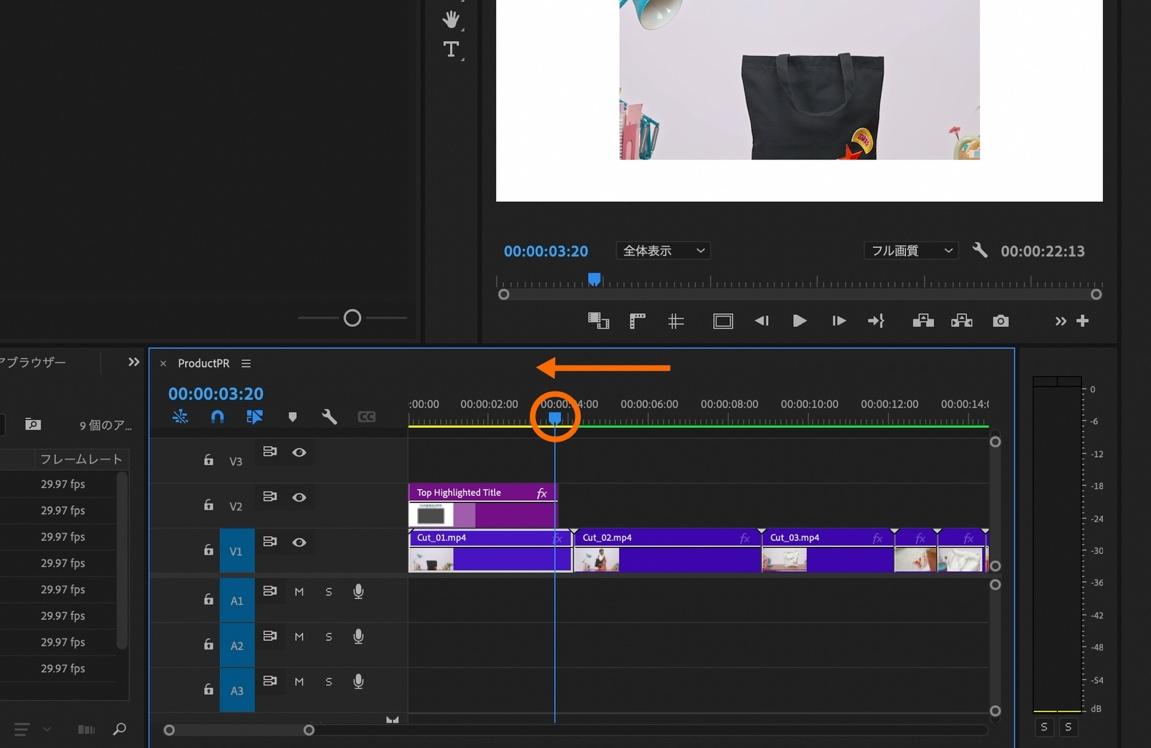The image size is (1151, 748).
Task: Click the Mark Out hash icon
Action: pyautogui.click(x=676, y=321)
